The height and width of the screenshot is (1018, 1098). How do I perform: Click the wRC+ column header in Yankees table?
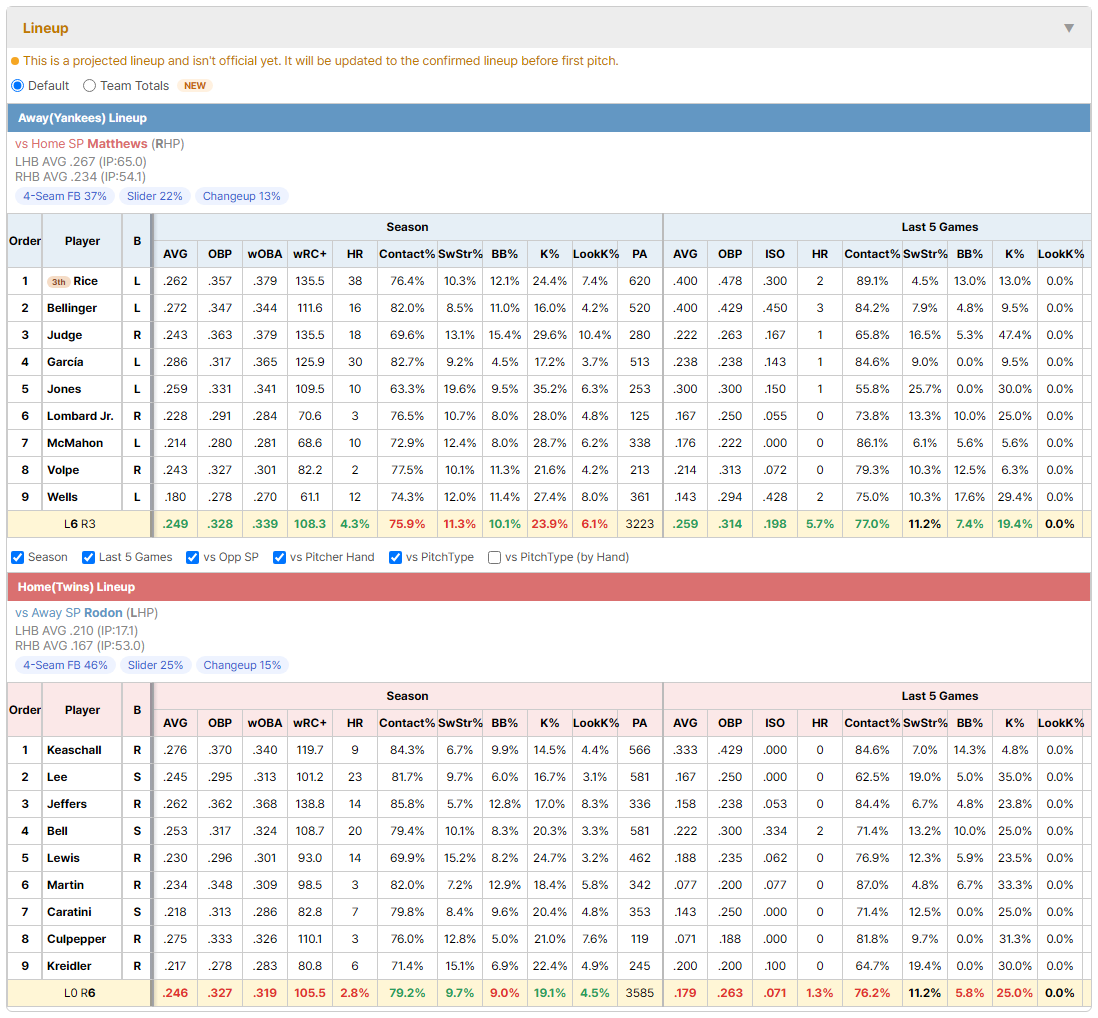tap(310, 254)
